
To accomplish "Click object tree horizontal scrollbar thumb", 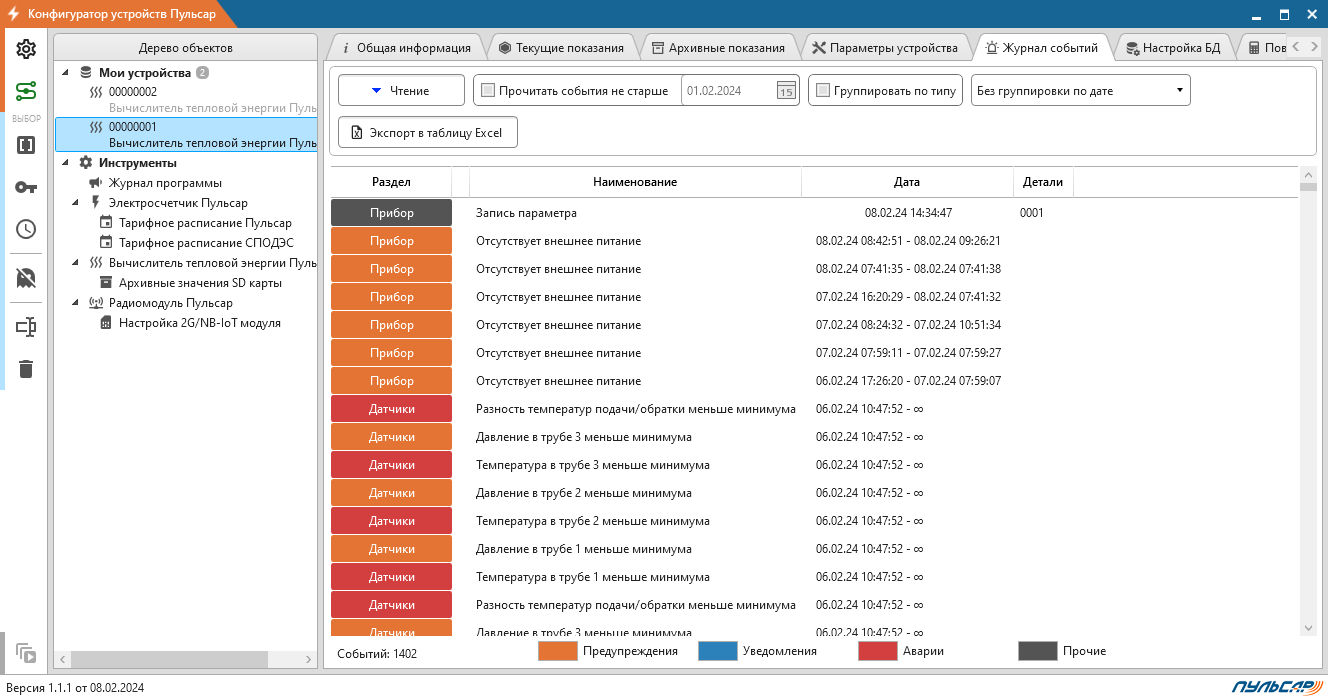I will click(171, 659).
